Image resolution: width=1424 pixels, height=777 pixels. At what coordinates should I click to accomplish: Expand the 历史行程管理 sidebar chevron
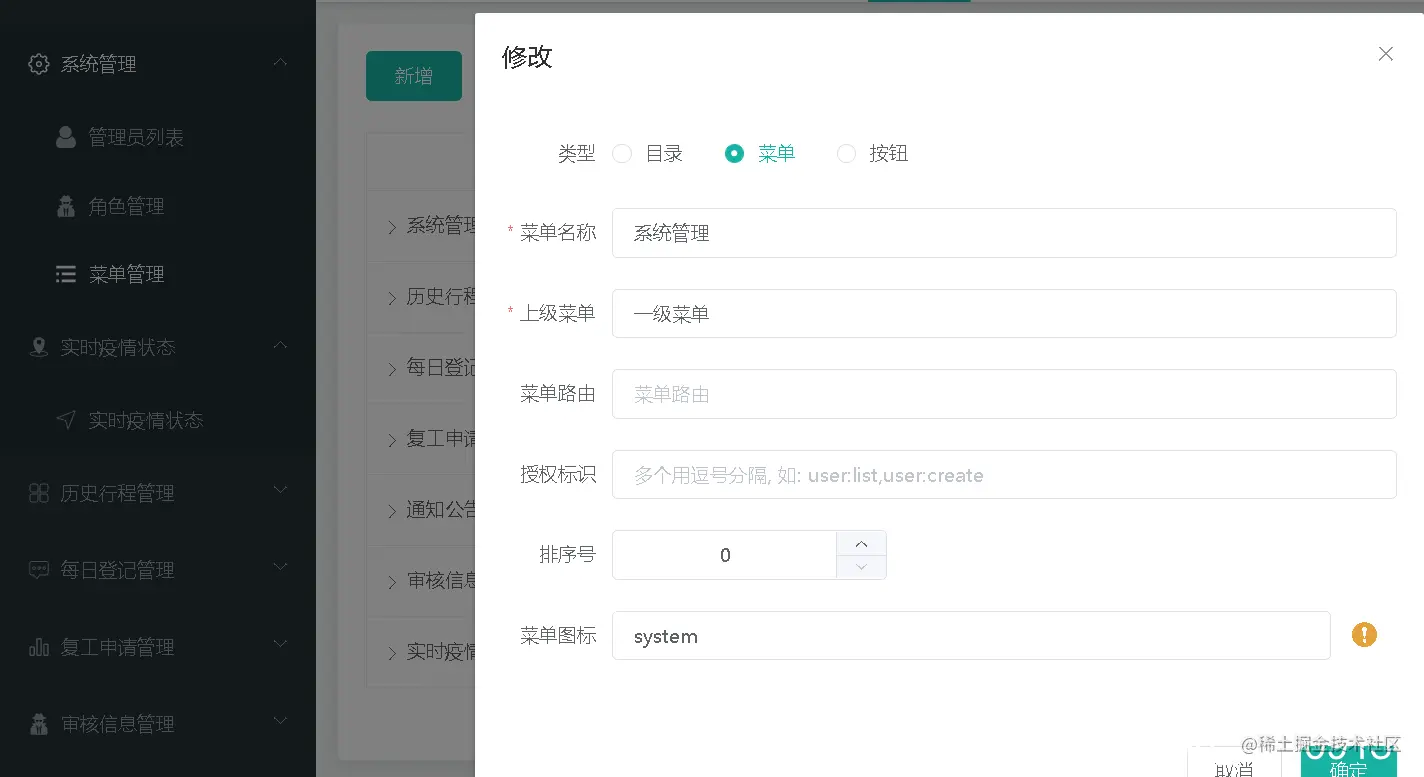point(280,490)
